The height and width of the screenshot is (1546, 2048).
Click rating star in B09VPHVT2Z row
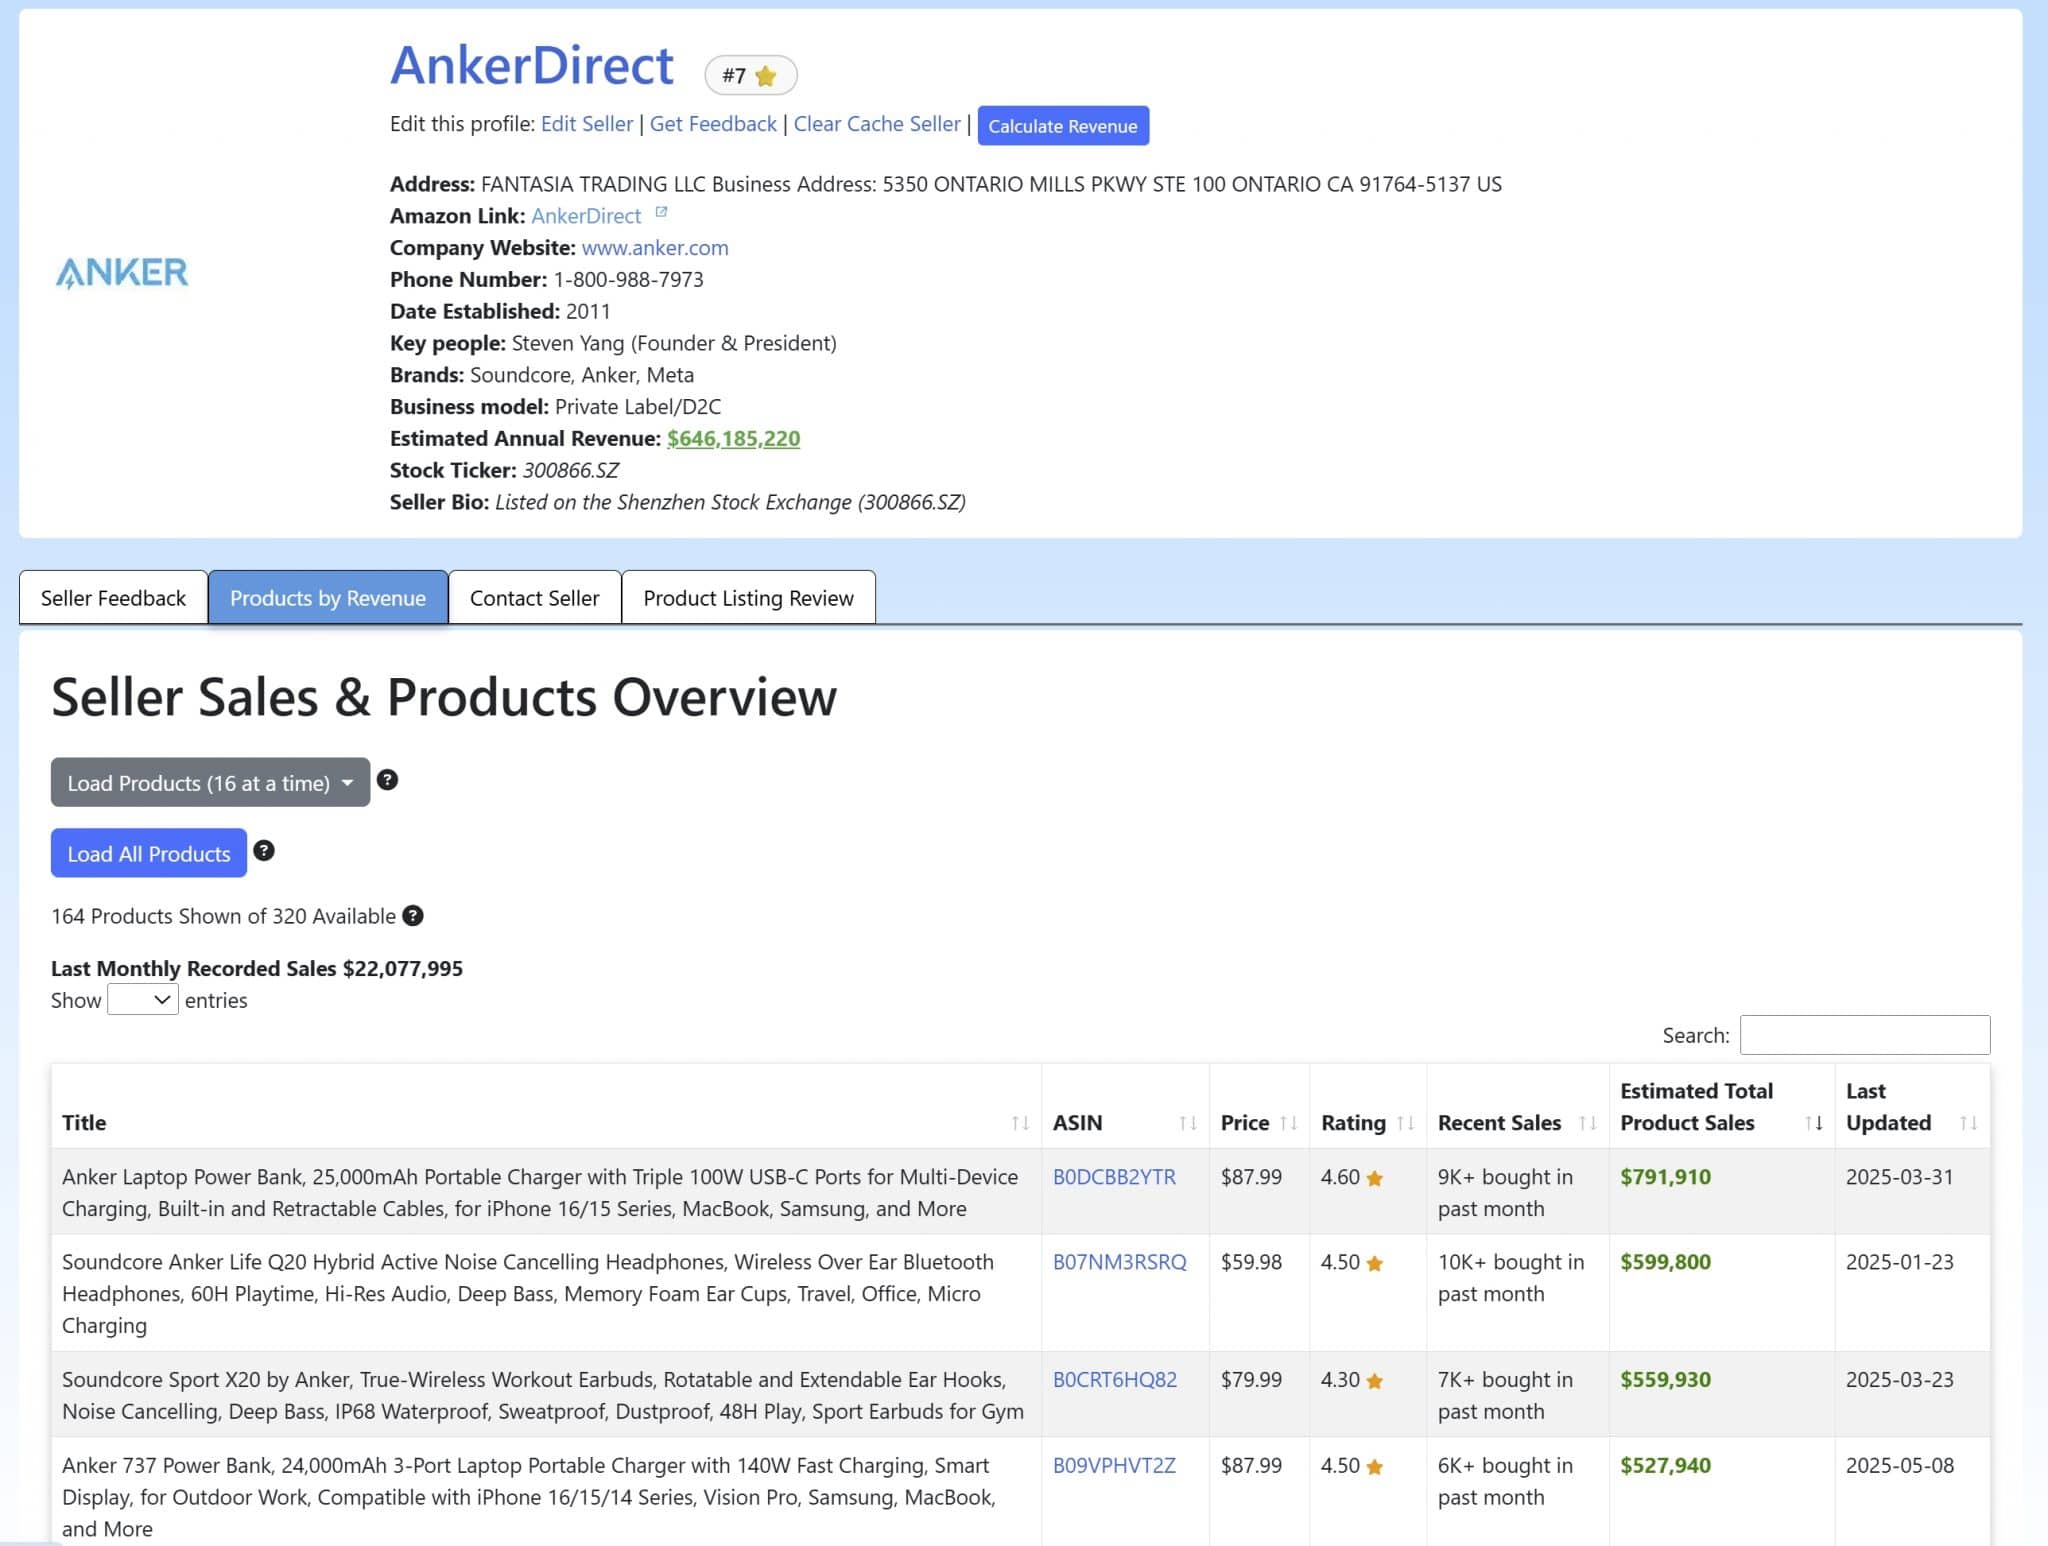click(1375, 1467)
